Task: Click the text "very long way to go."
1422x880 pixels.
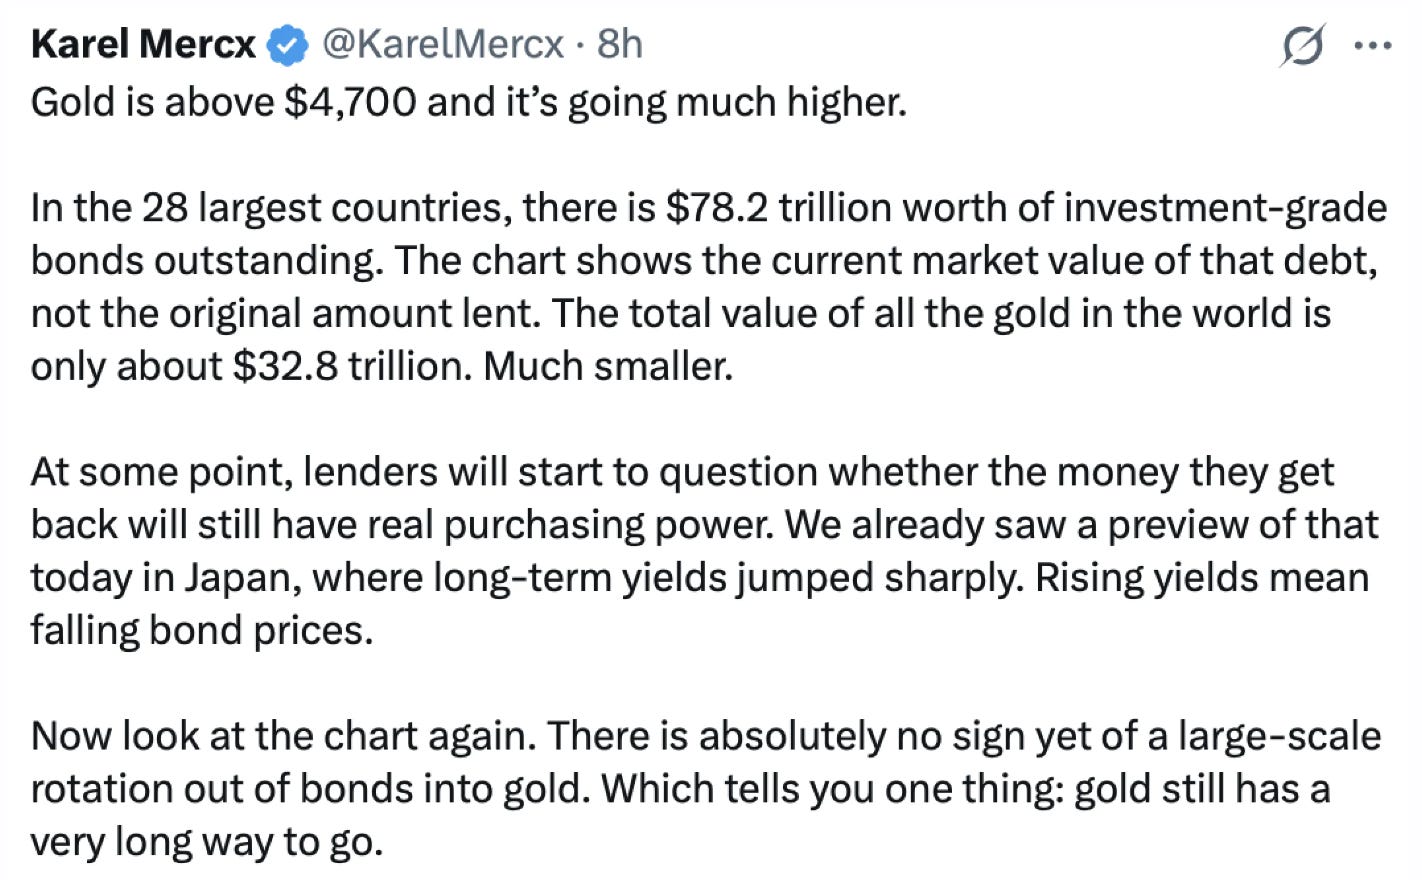Action: tap(206, 842)
